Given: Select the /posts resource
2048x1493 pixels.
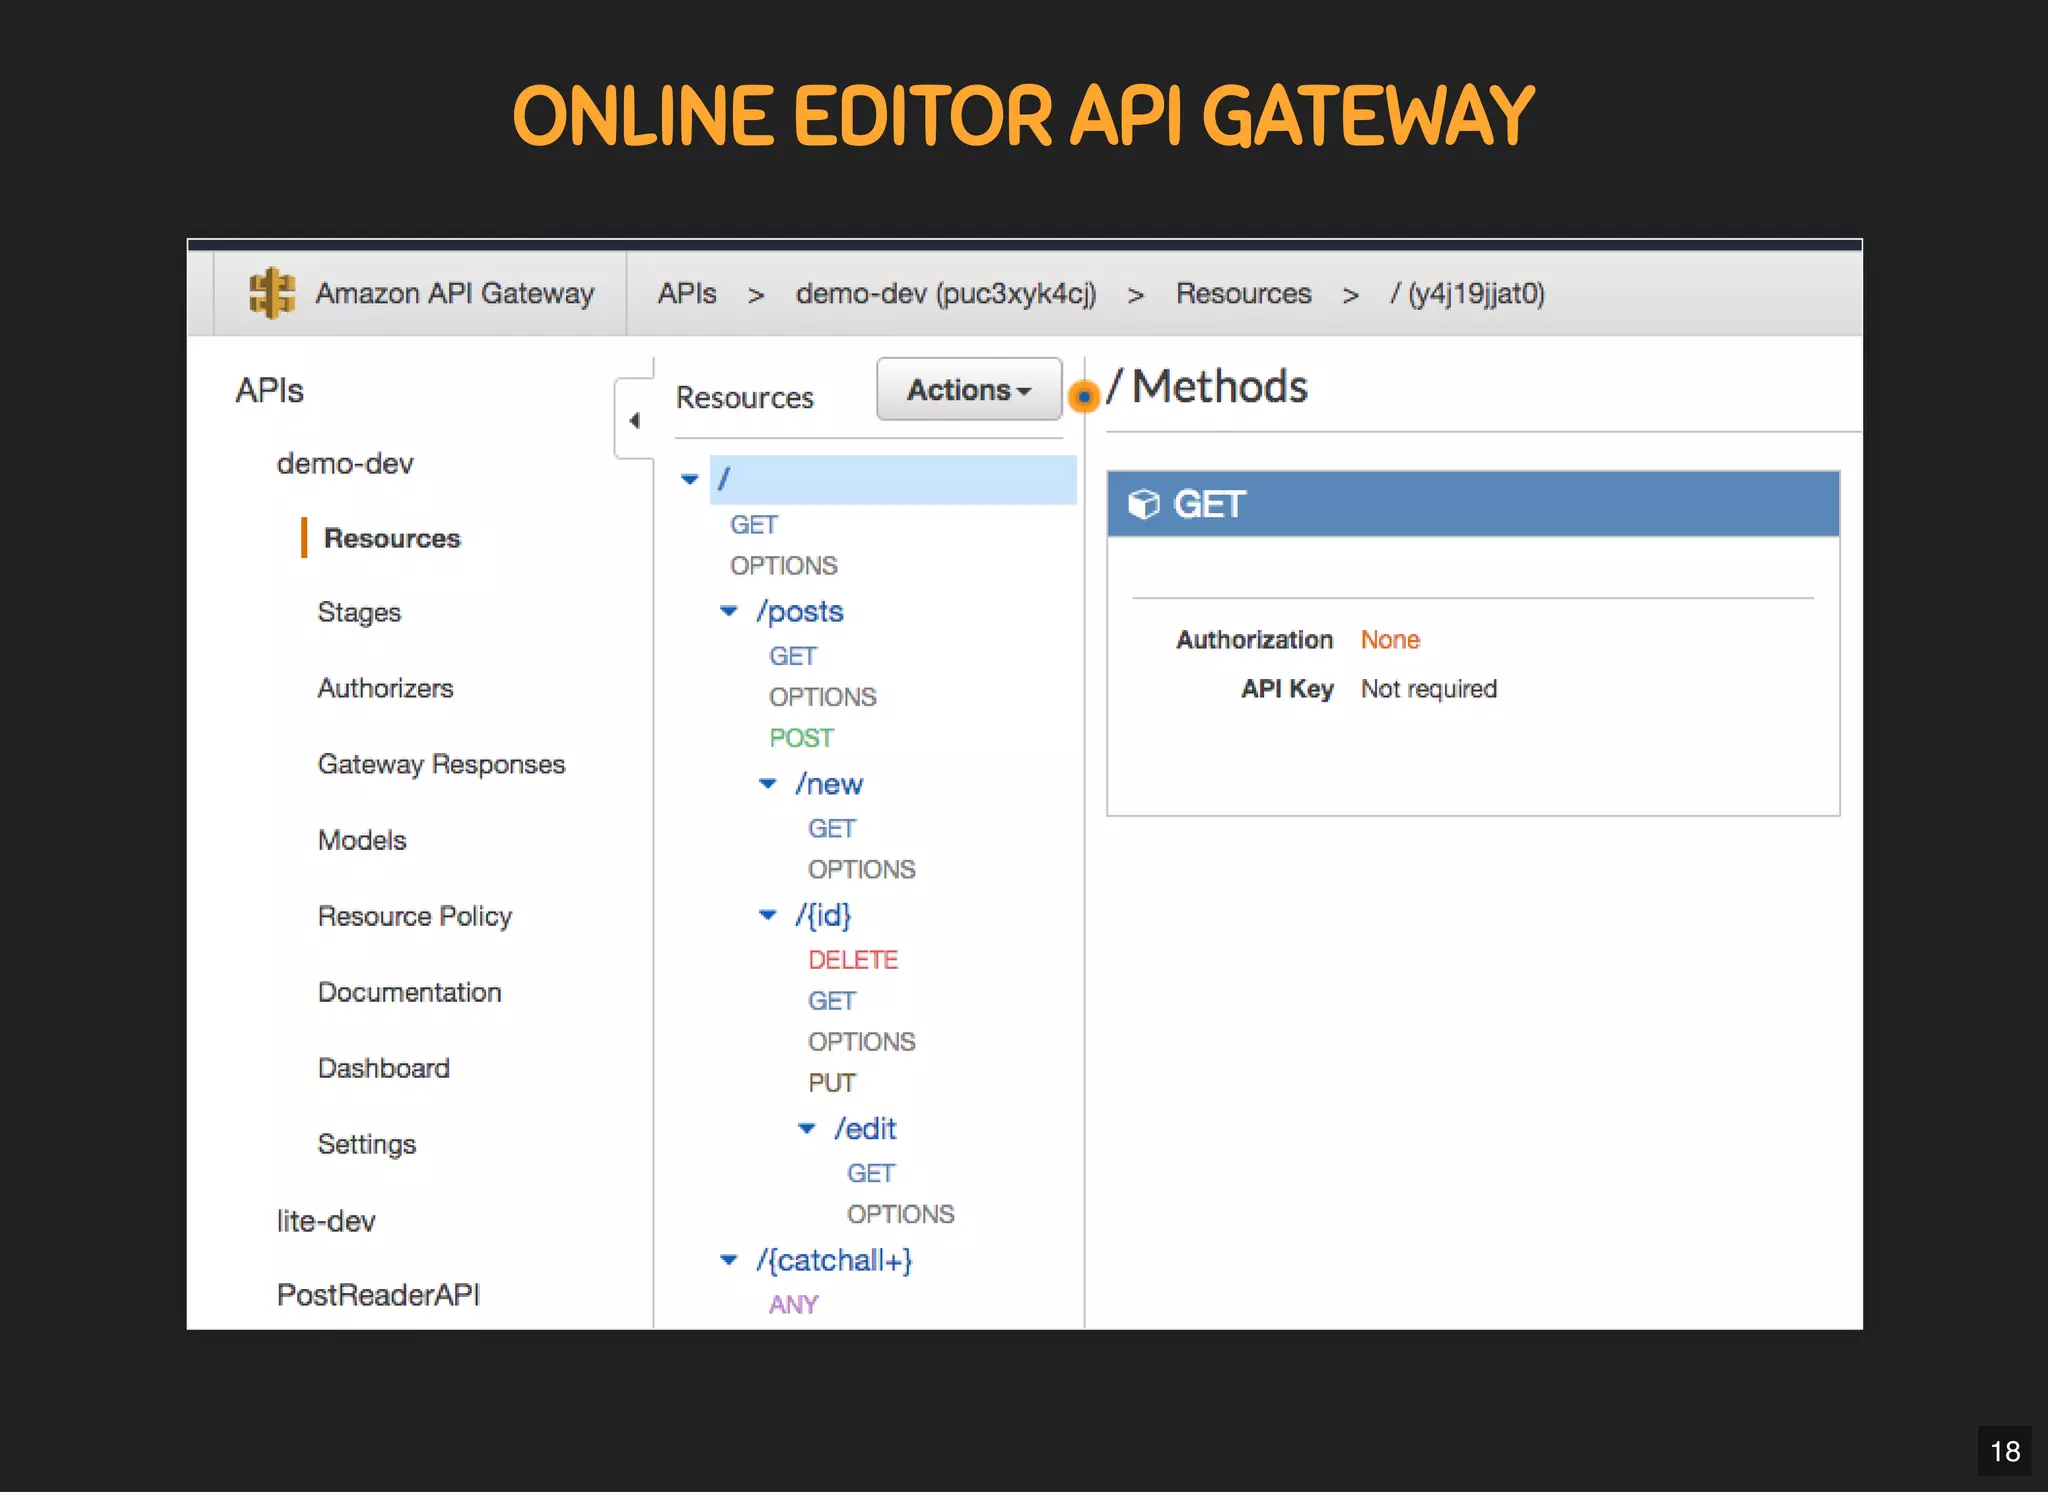Looking at the screenshot, I should 800,611.
